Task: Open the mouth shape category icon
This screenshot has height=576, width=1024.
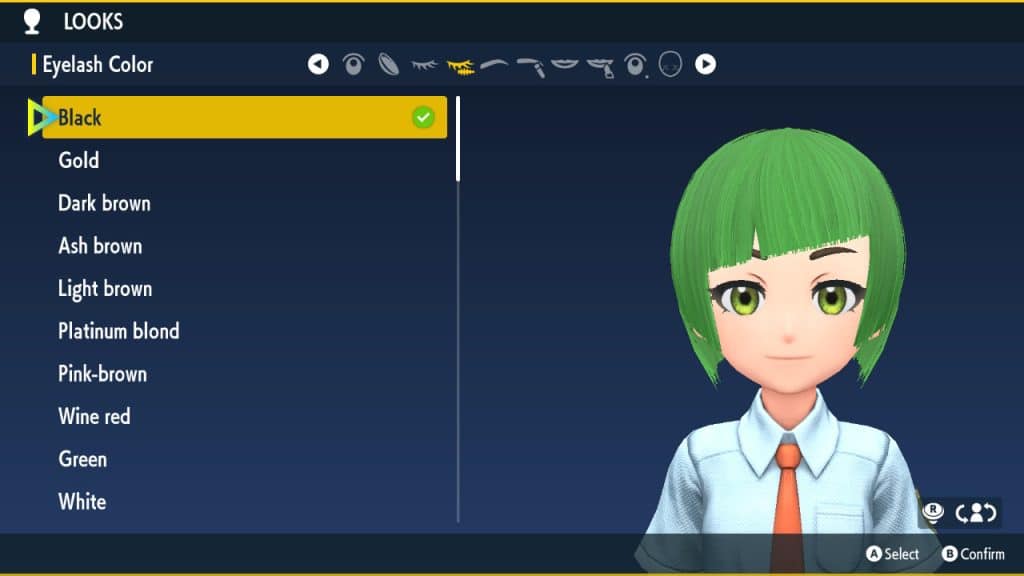Action: click(x=565, y=64)
